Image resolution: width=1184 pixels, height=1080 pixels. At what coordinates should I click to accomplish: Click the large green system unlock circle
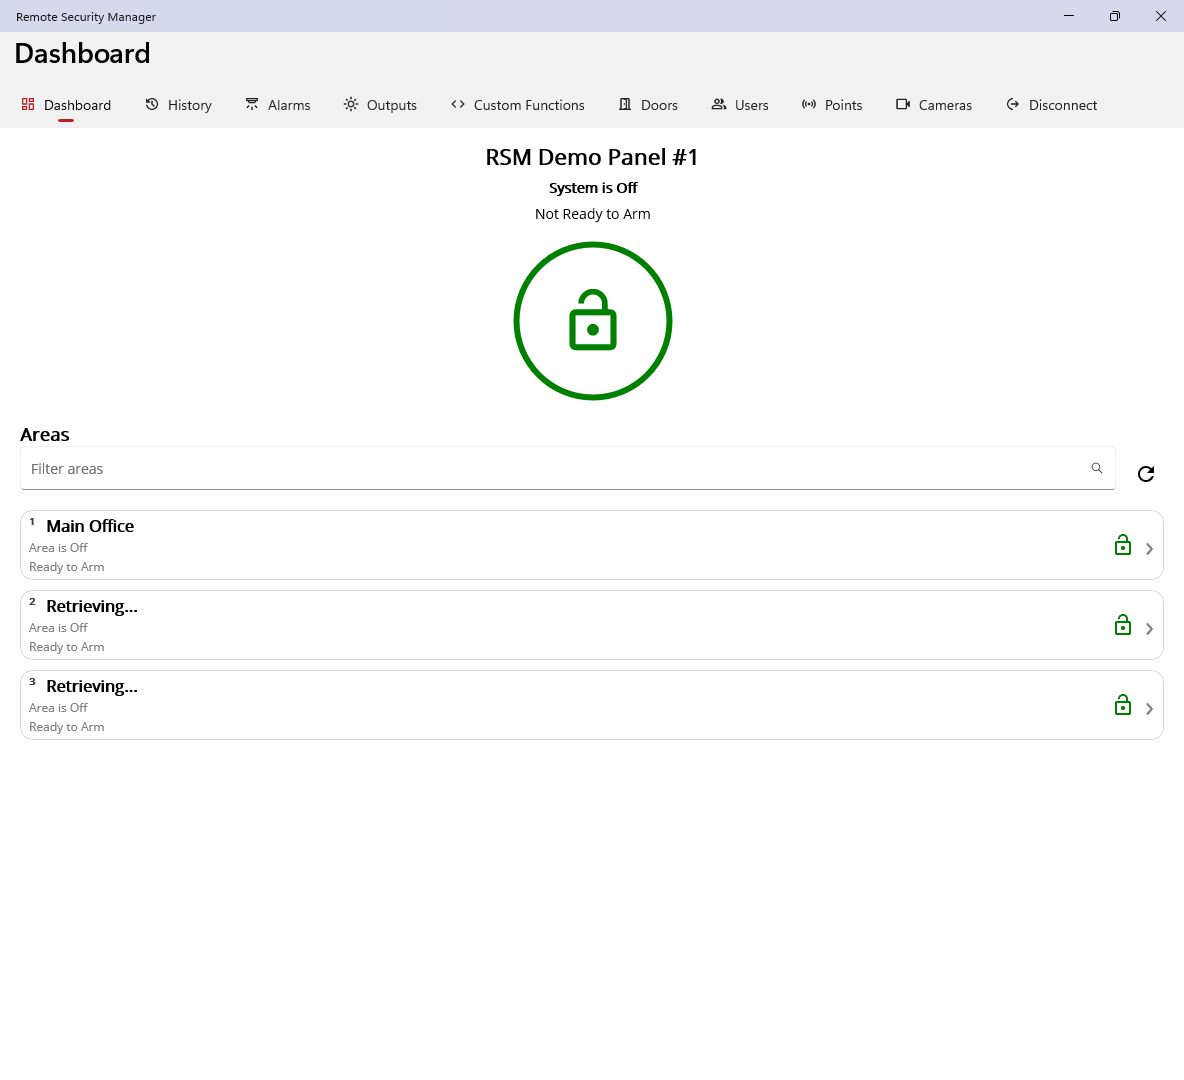click(593, 321)
